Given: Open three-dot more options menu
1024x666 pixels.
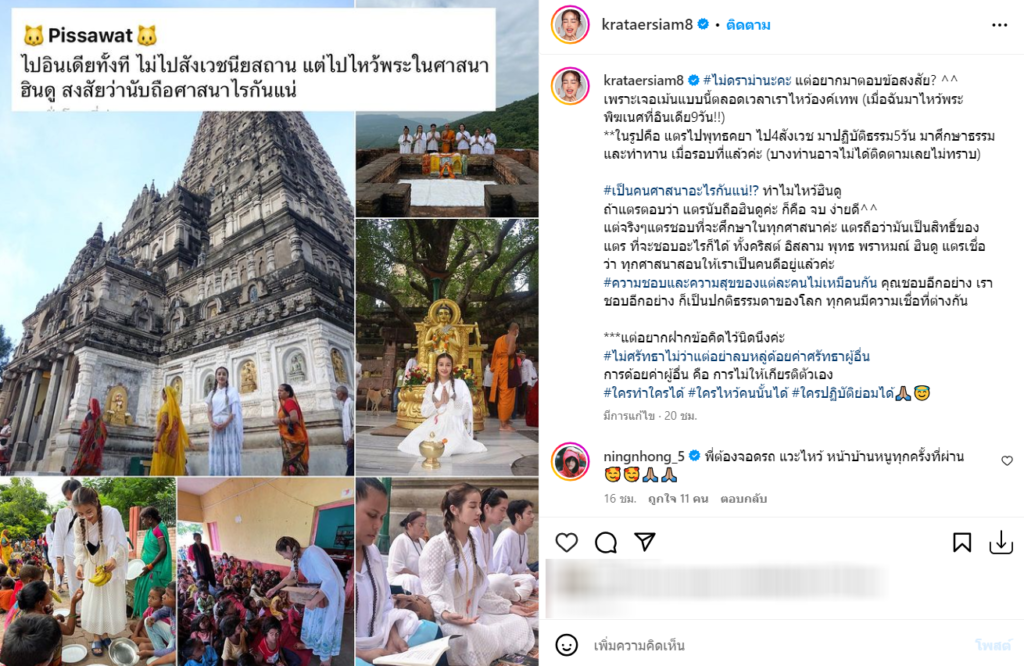Looking at the screenshot, I should [999, 25].
